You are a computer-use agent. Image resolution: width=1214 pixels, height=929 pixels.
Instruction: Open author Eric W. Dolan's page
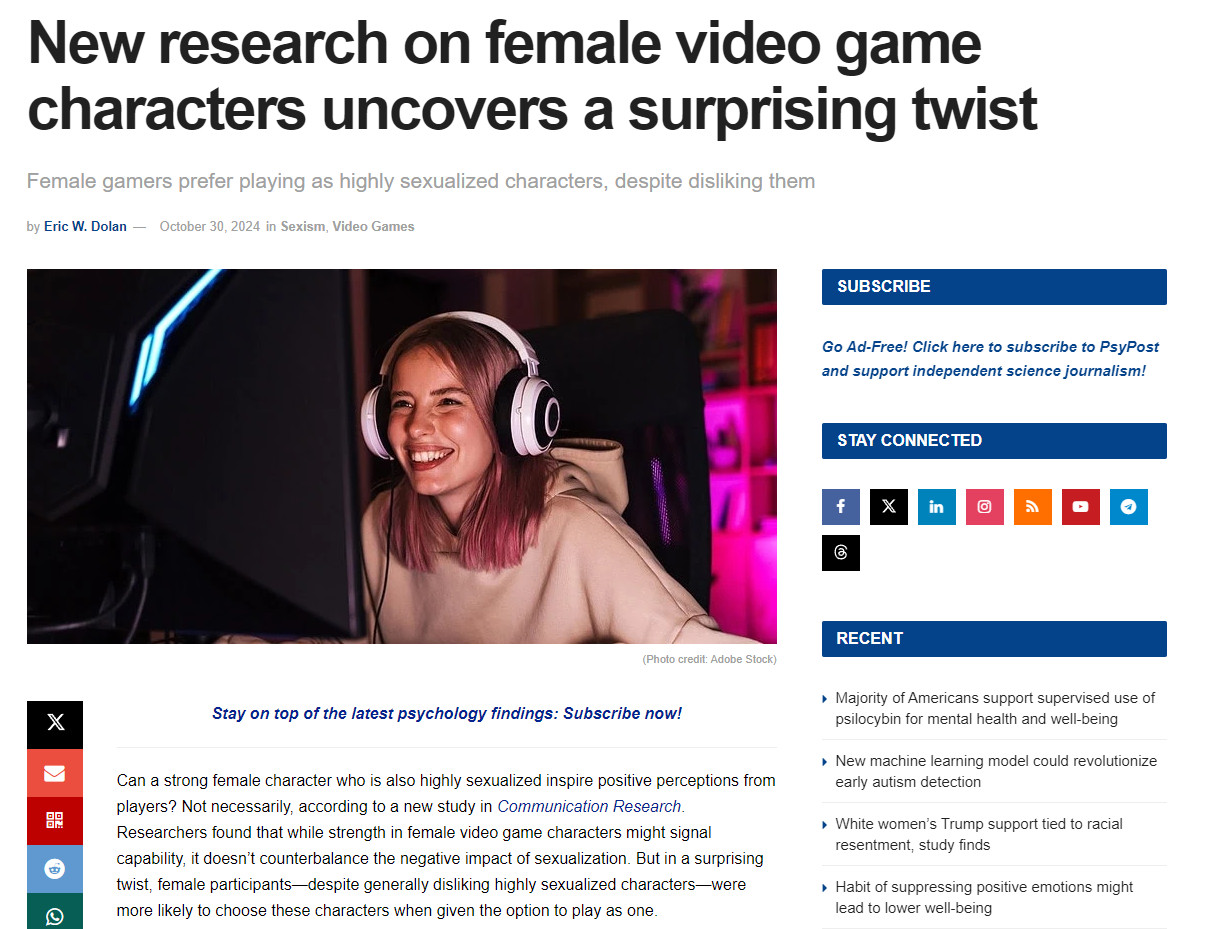point(85,227)
